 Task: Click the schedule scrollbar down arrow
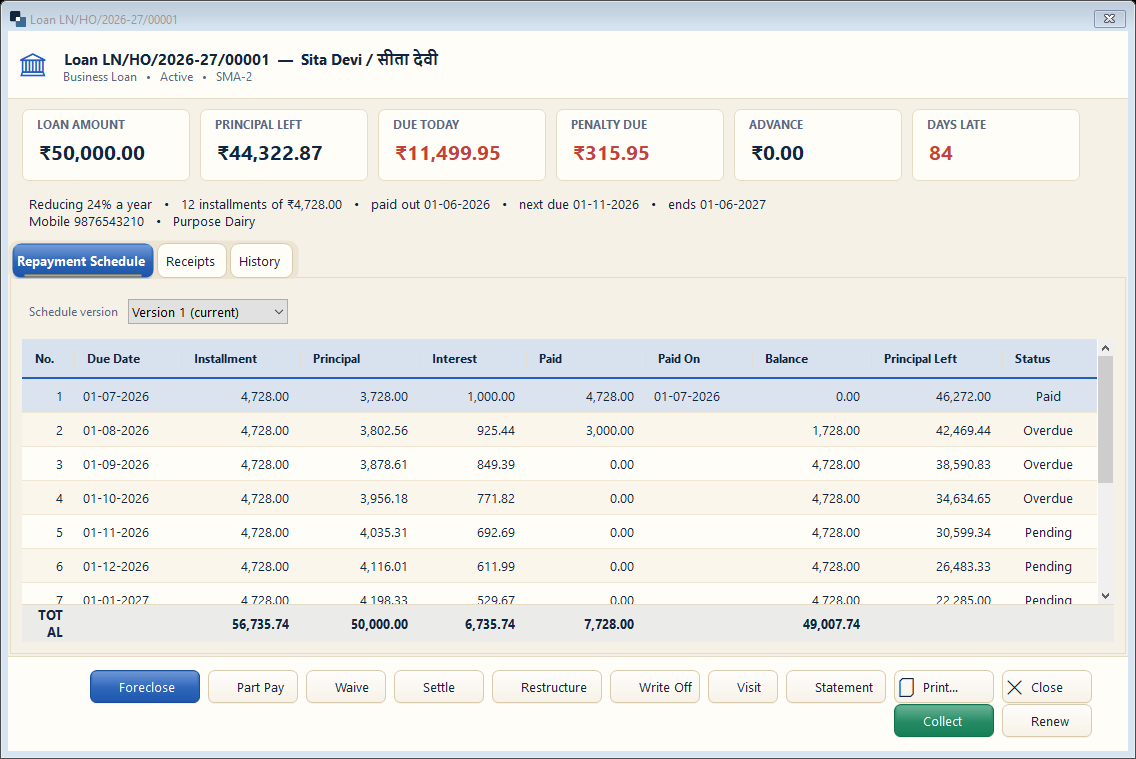tap(1105, 595)
